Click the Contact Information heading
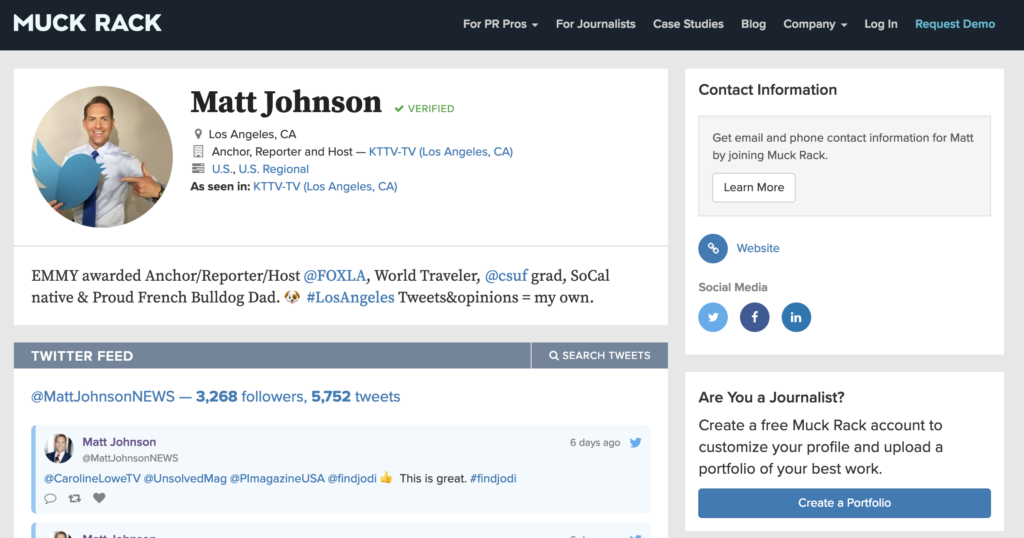 click(767, 90)
